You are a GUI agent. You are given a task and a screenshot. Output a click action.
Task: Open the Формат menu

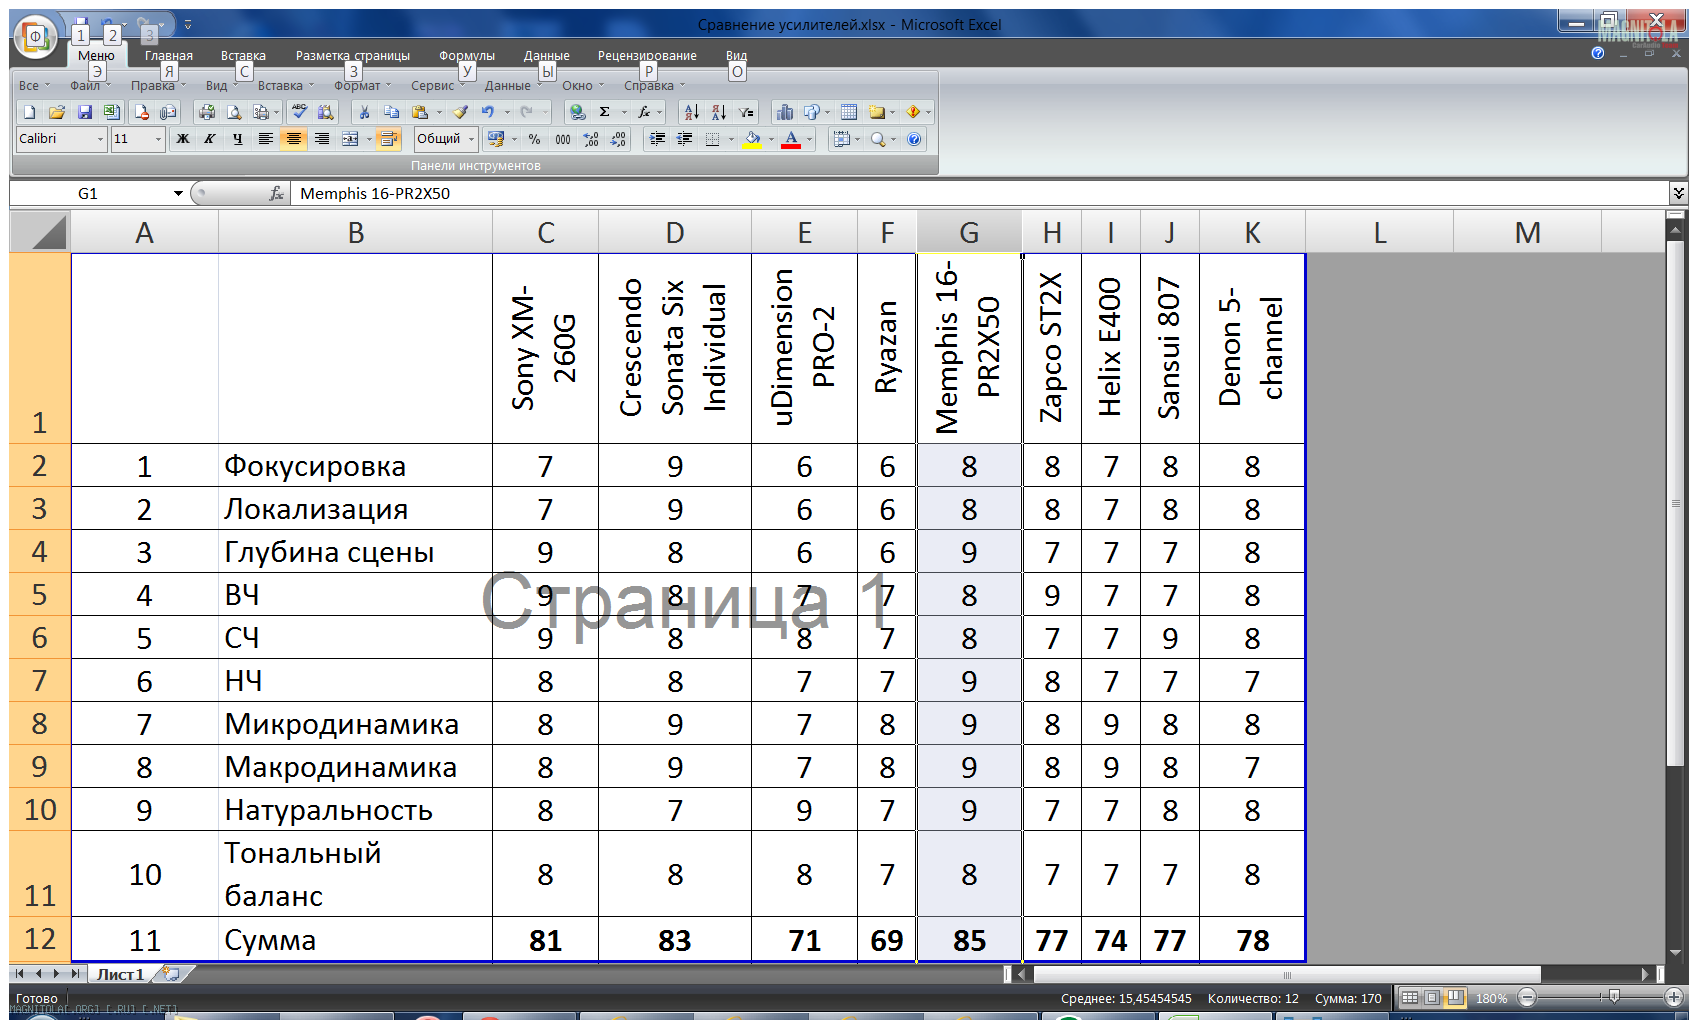[363, 85]
